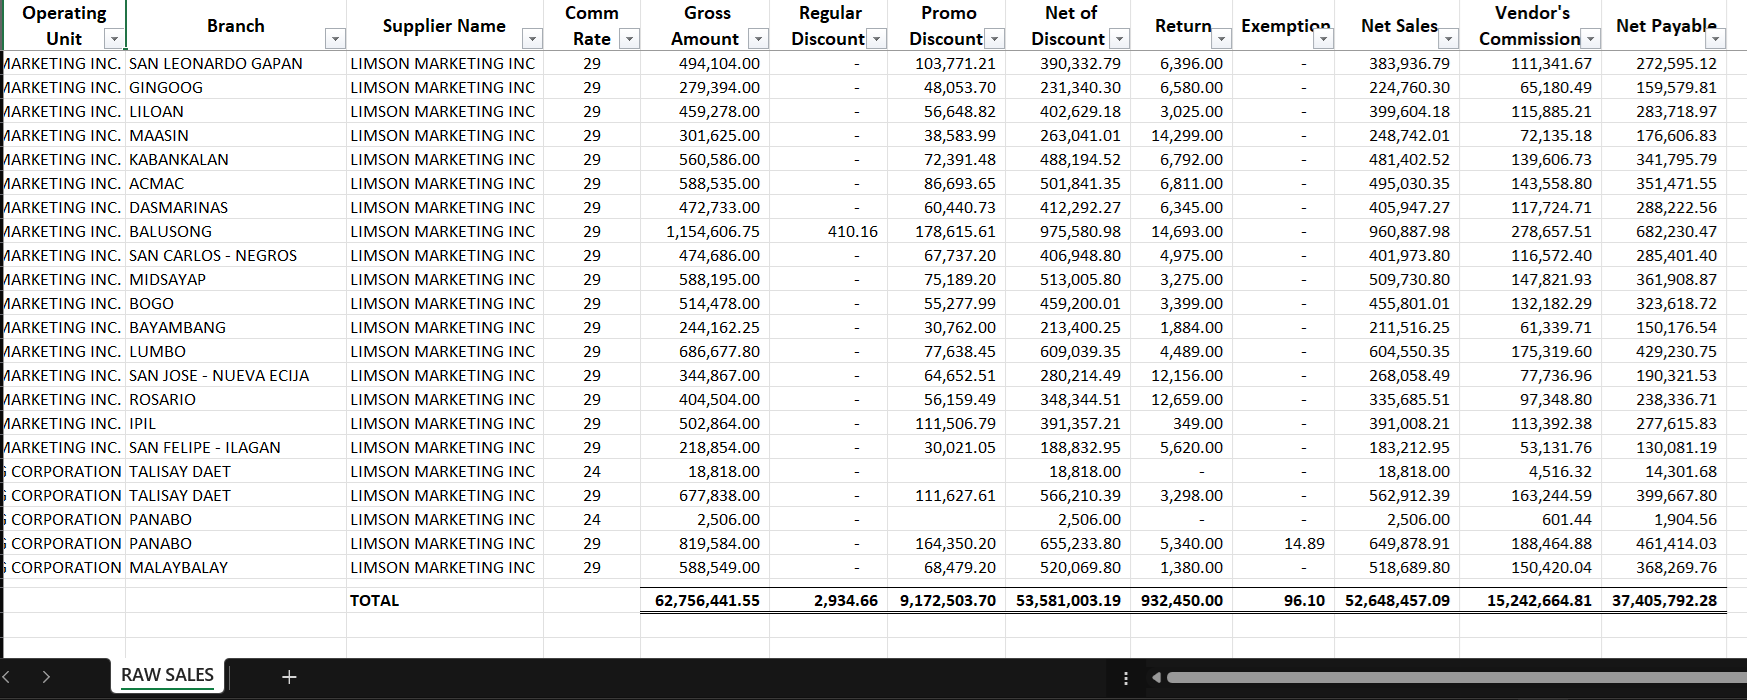Image resolution: width=1747 pixels, height=700 pixels.
Task: Go to next sheet with right arrow
Action: [x=46, y=677]
